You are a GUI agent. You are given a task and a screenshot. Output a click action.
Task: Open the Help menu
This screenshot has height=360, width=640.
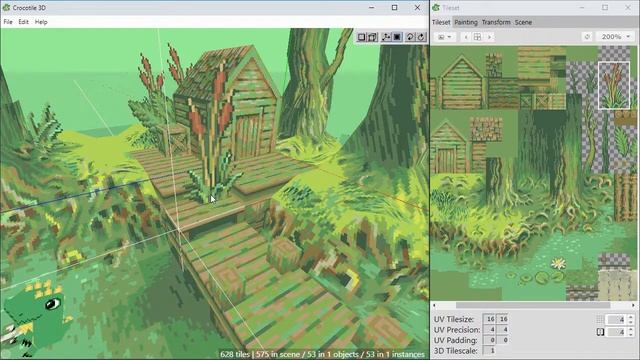point(41,22)
